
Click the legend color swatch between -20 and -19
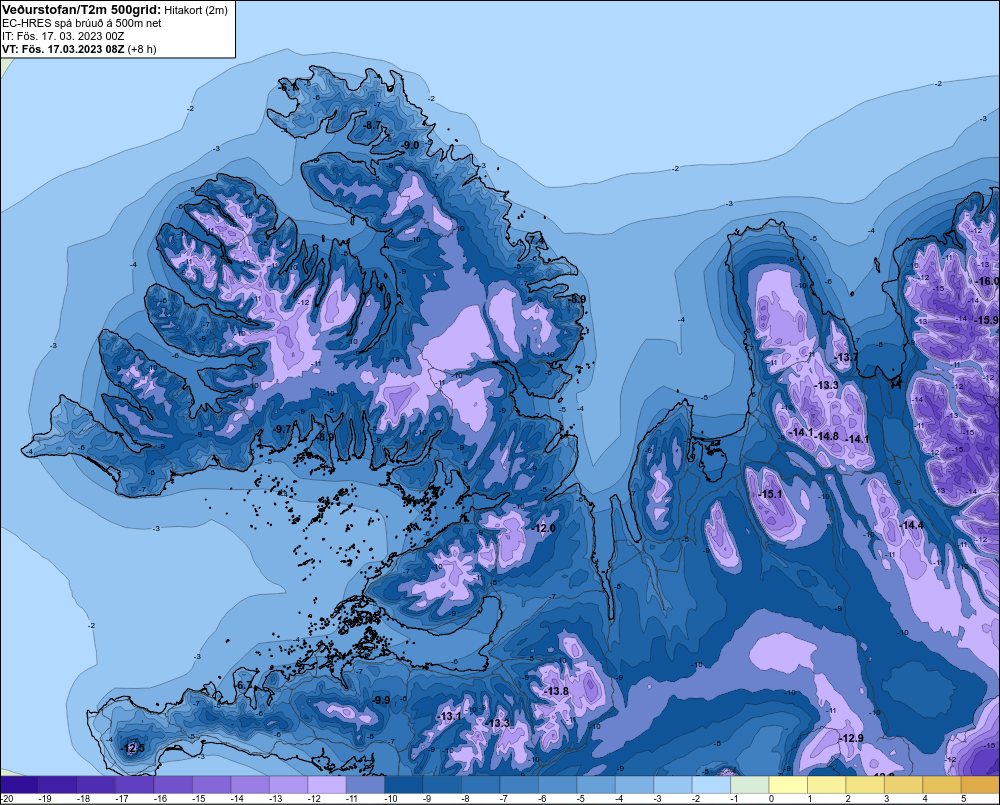pos(20,784)
